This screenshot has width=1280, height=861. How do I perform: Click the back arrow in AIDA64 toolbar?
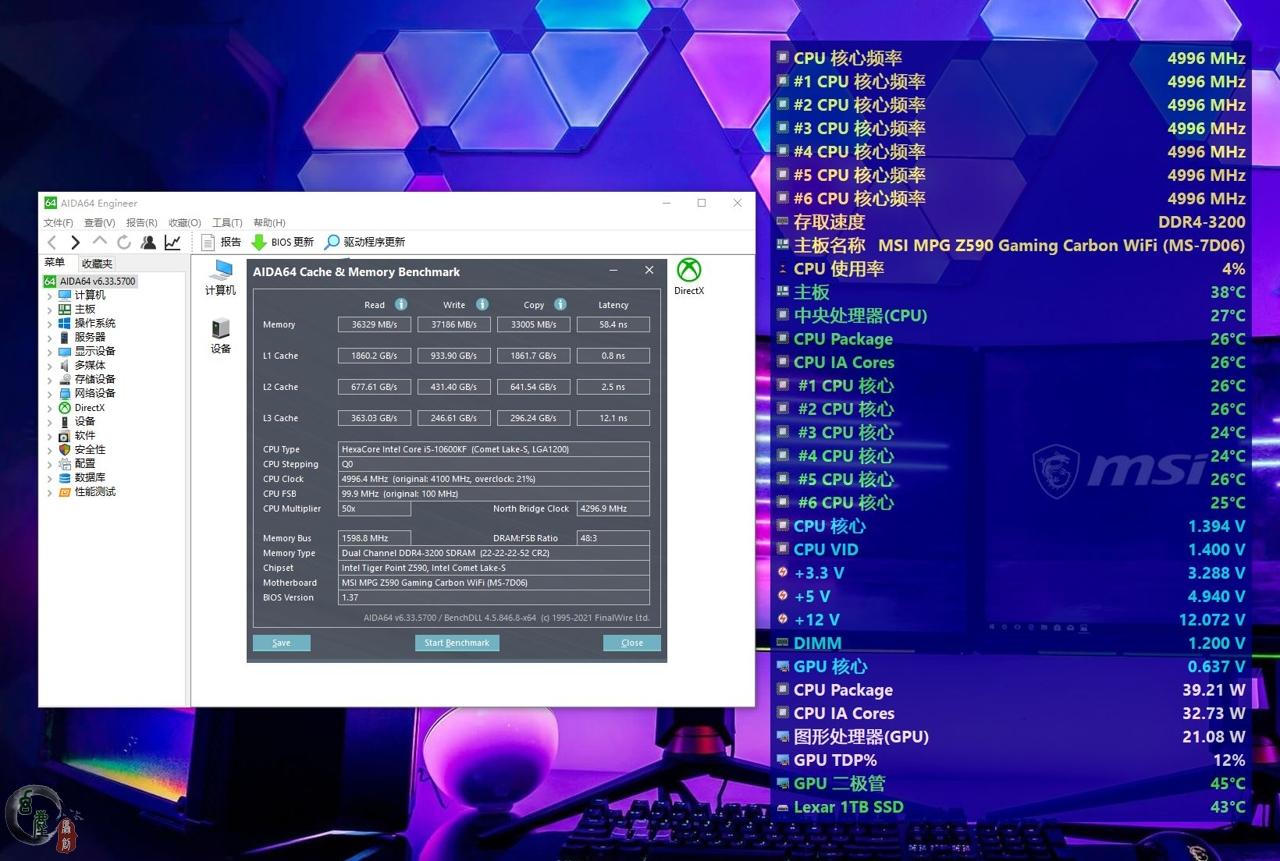pyautogui.click(x=52, y=242)
